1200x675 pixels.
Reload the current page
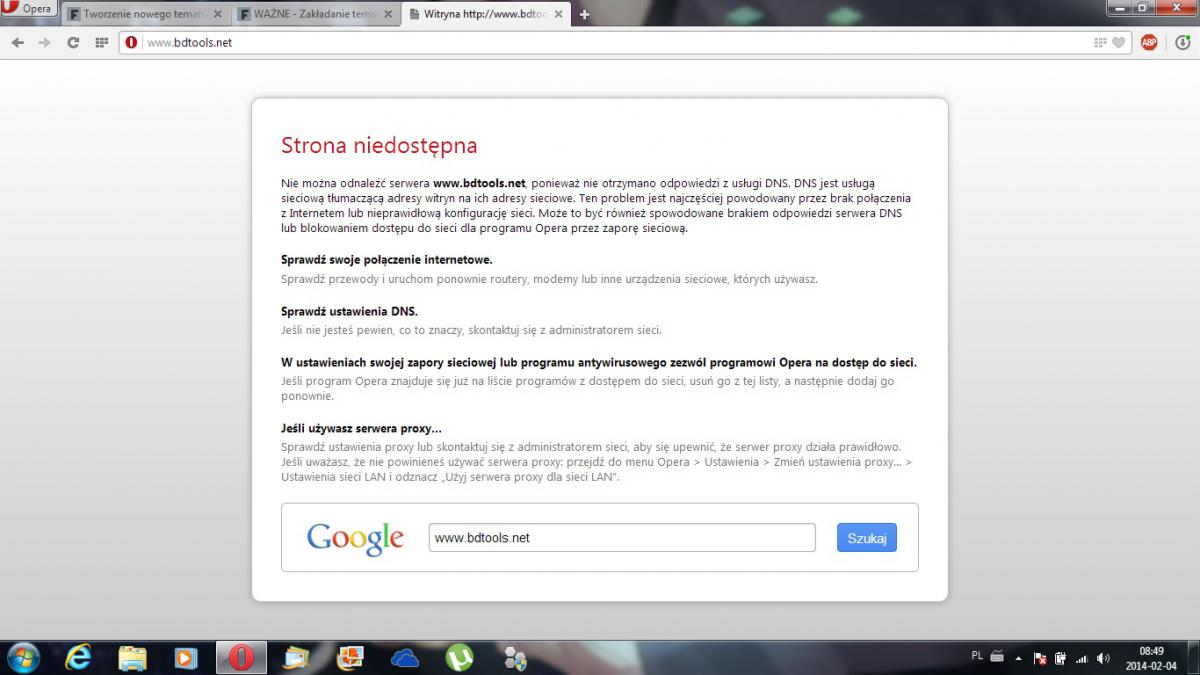[x=73, y=43]
